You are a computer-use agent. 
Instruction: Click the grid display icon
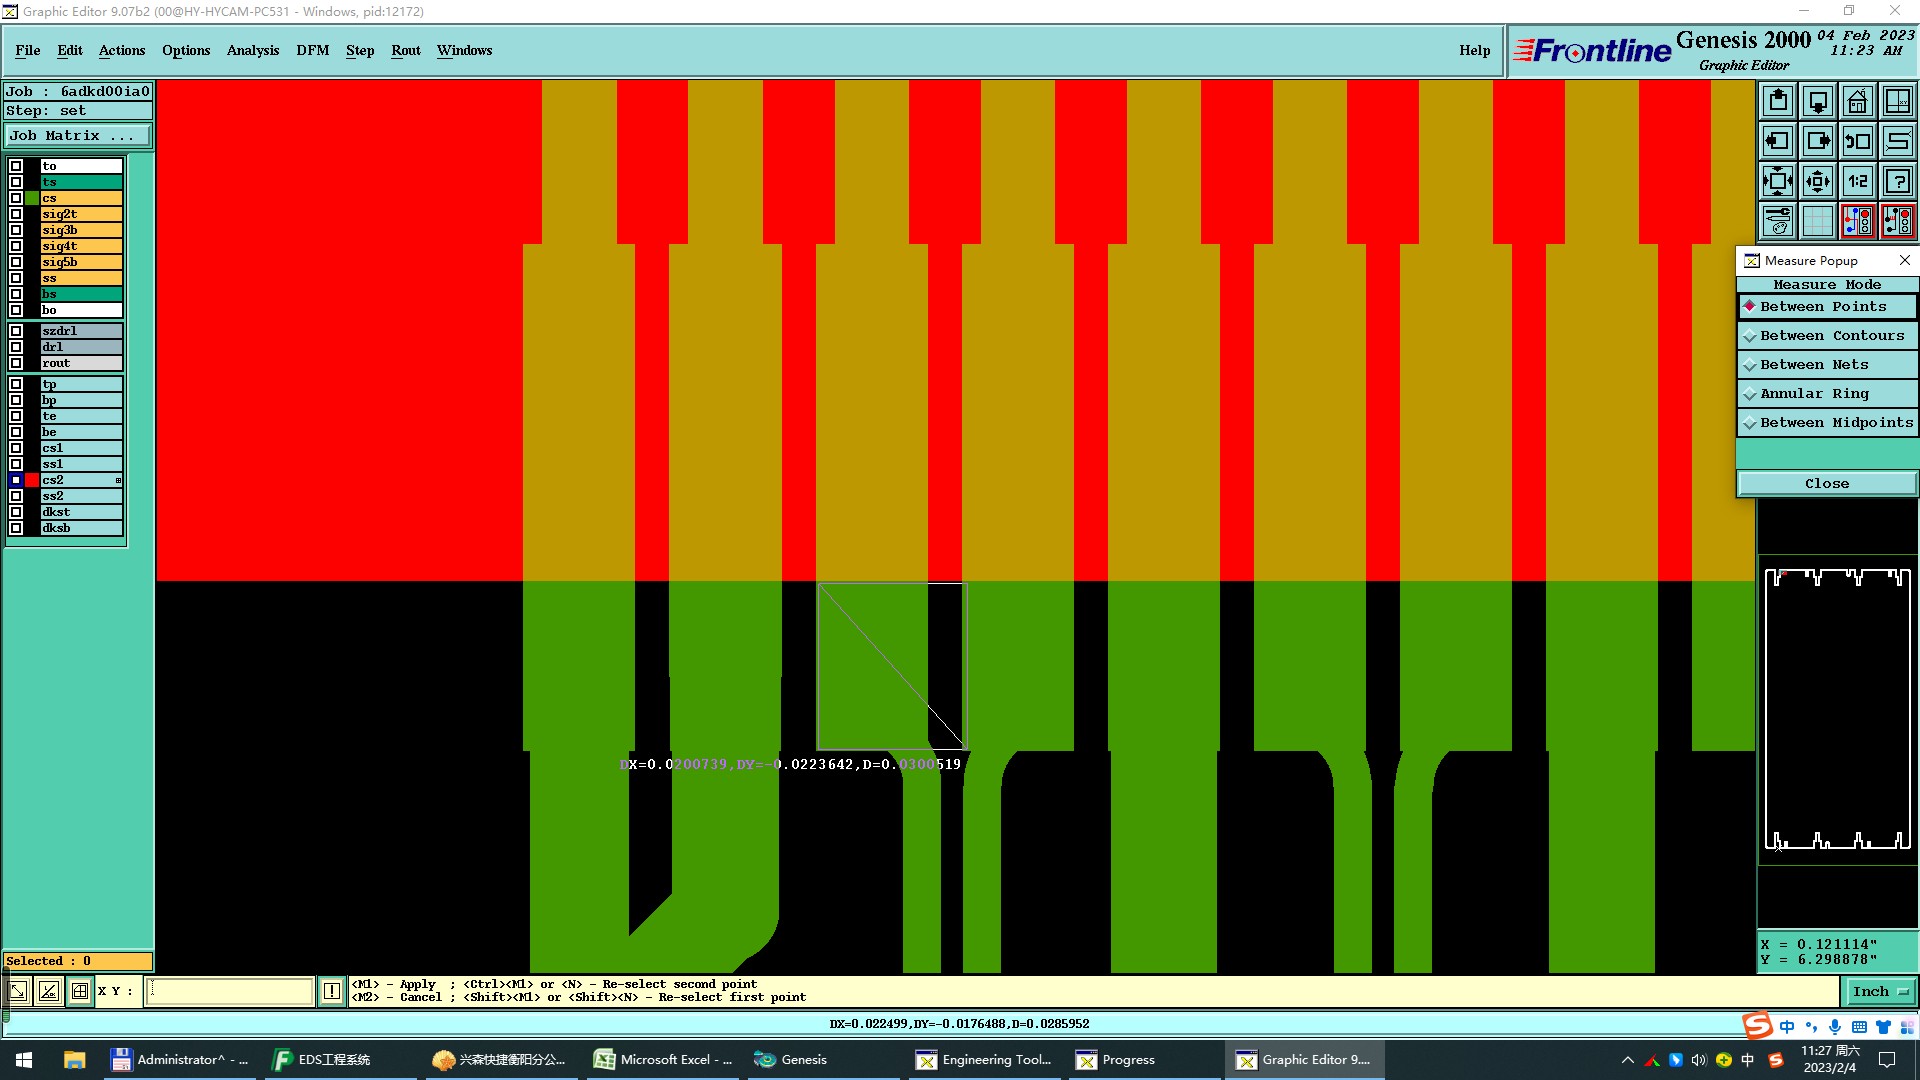(1817, 221)
